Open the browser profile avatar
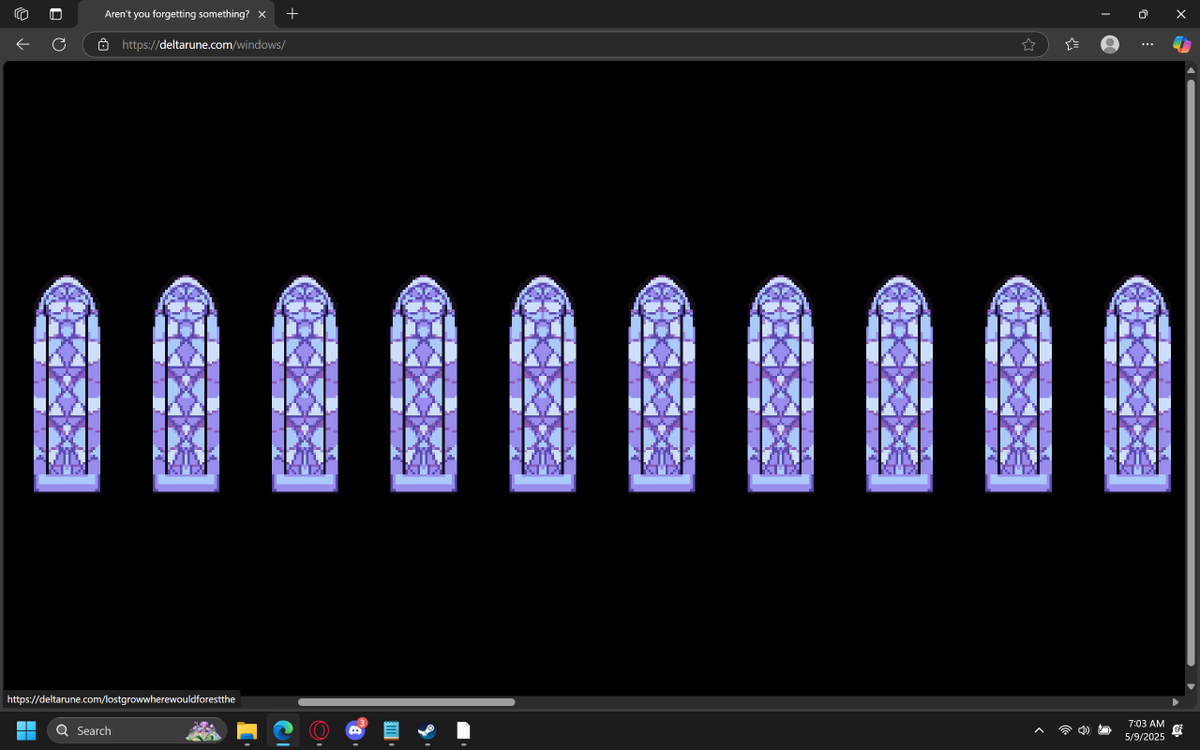 (x=1109, y=44)
